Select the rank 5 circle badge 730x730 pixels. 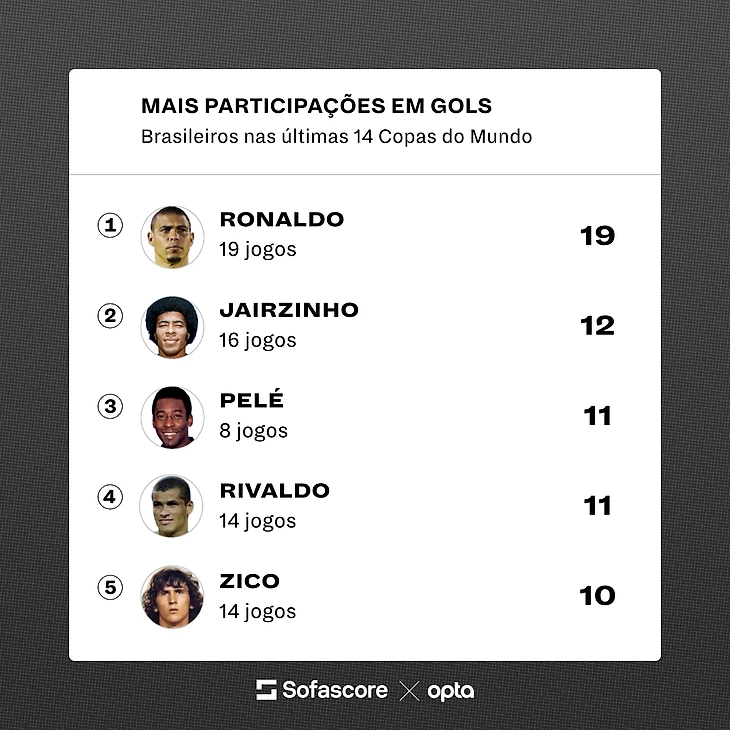[x=110, y=587]
